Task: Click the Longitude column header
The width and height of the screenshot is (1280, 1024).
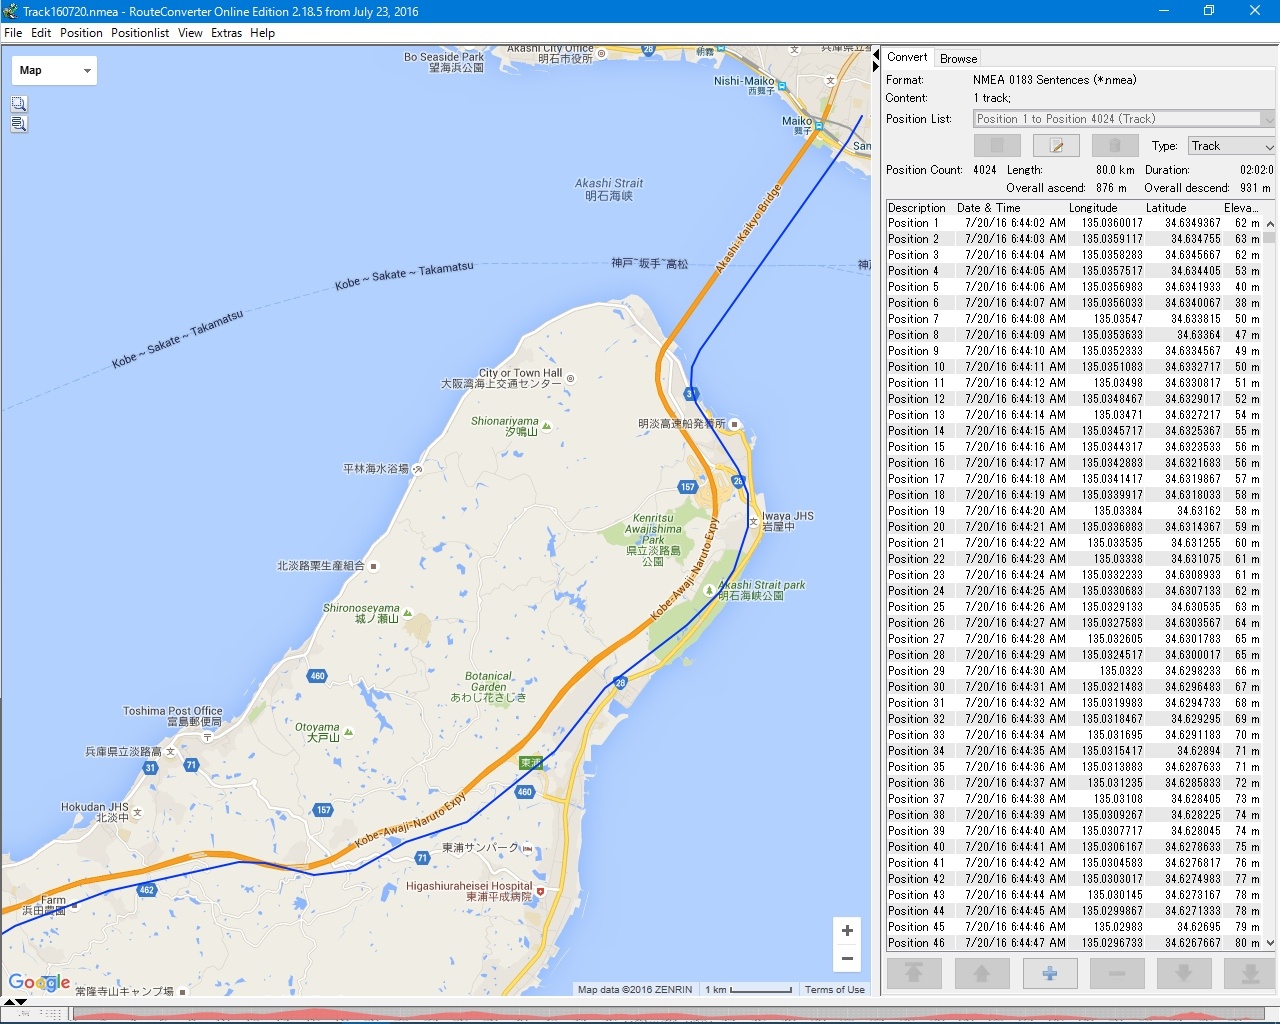Action: point(1092,208)
